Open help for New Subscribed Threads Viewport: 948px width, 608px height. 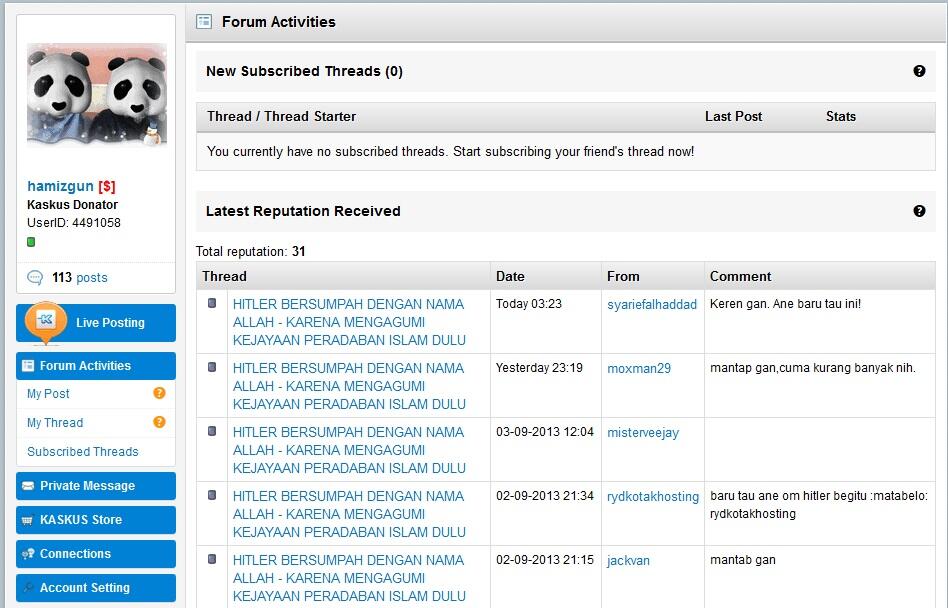[919, 71]
